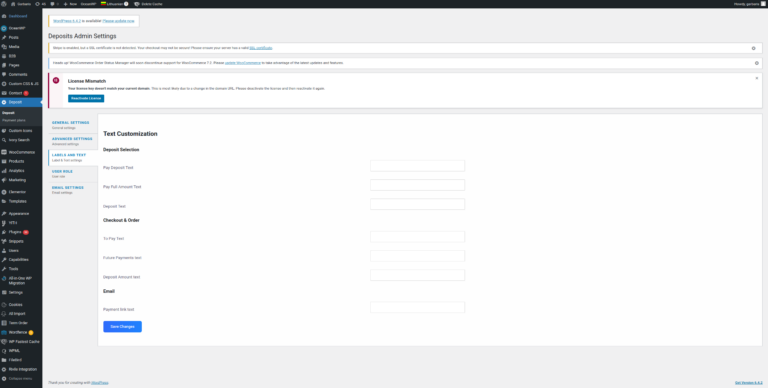Open the New content menu in admin bar
768x388 pixels.
pos(70,3)
